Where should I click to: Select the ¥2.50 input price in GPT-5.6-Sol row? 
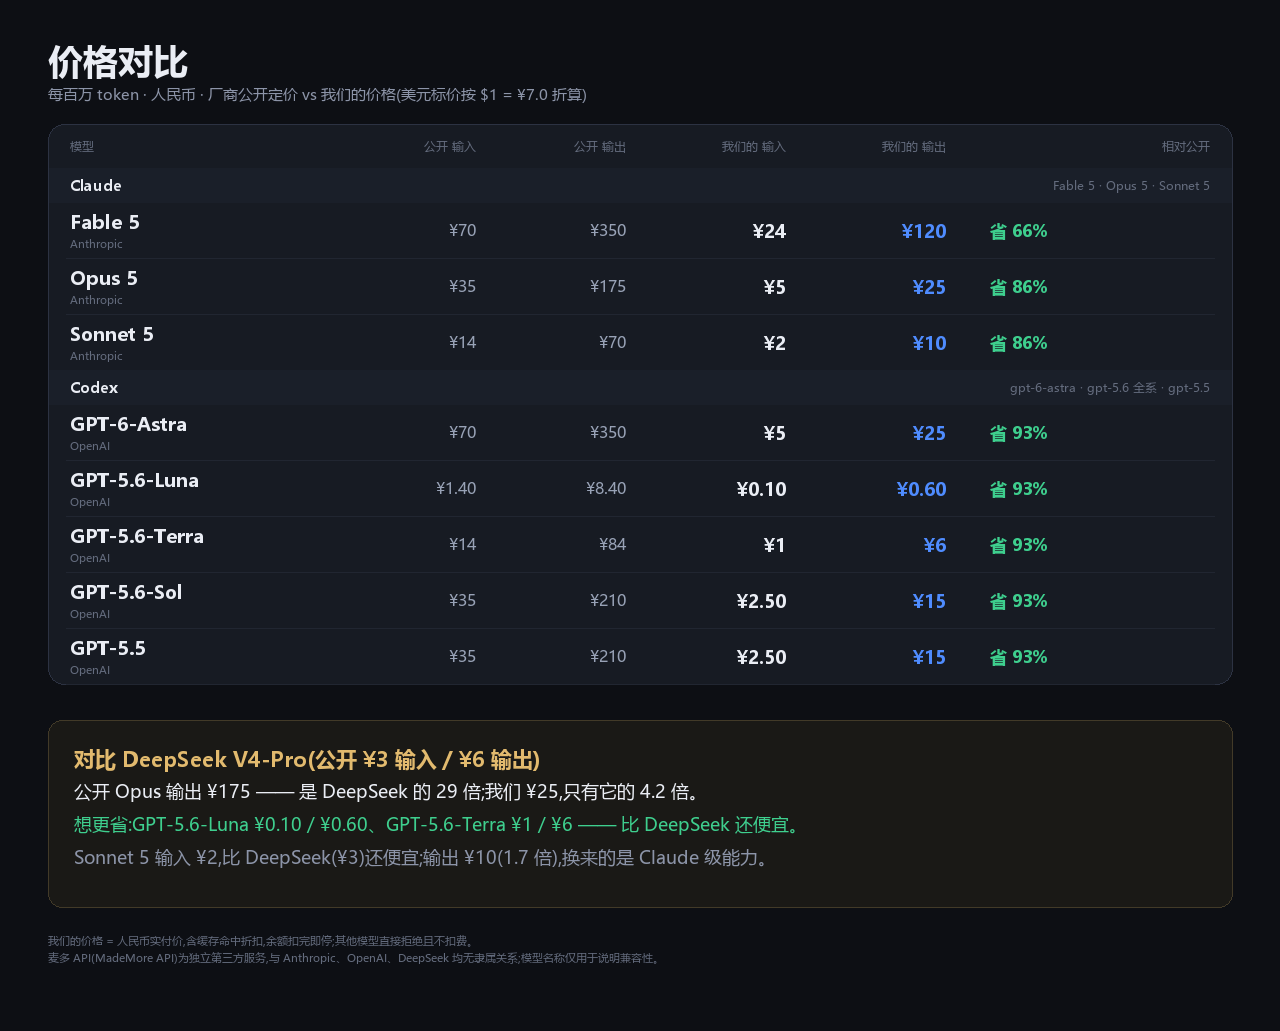761,602
